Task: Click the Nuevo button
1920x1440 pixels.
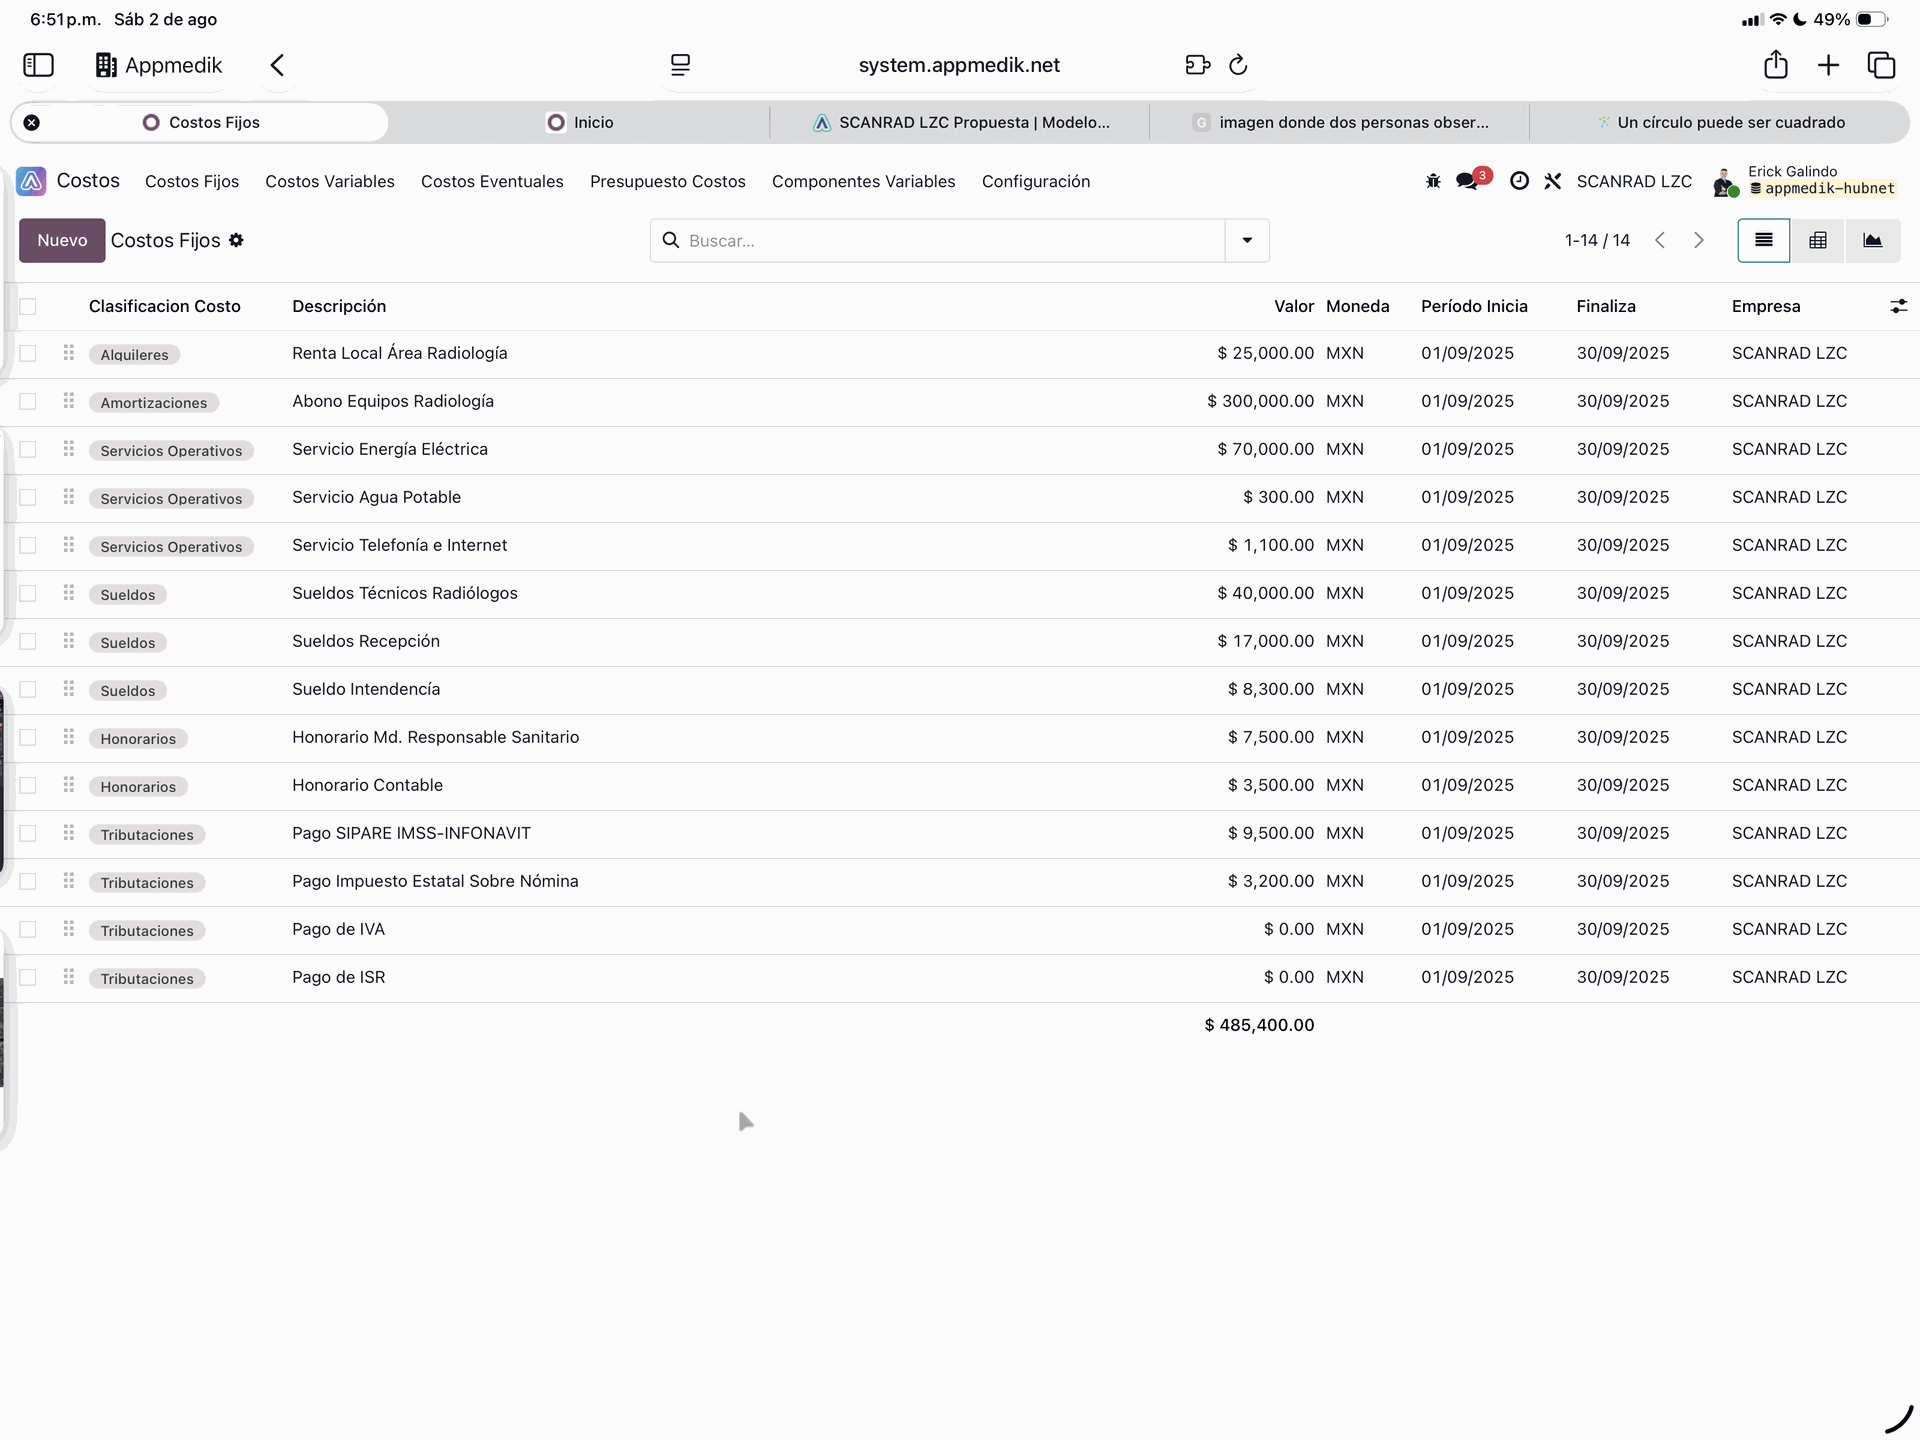Action: pos(62,240)
